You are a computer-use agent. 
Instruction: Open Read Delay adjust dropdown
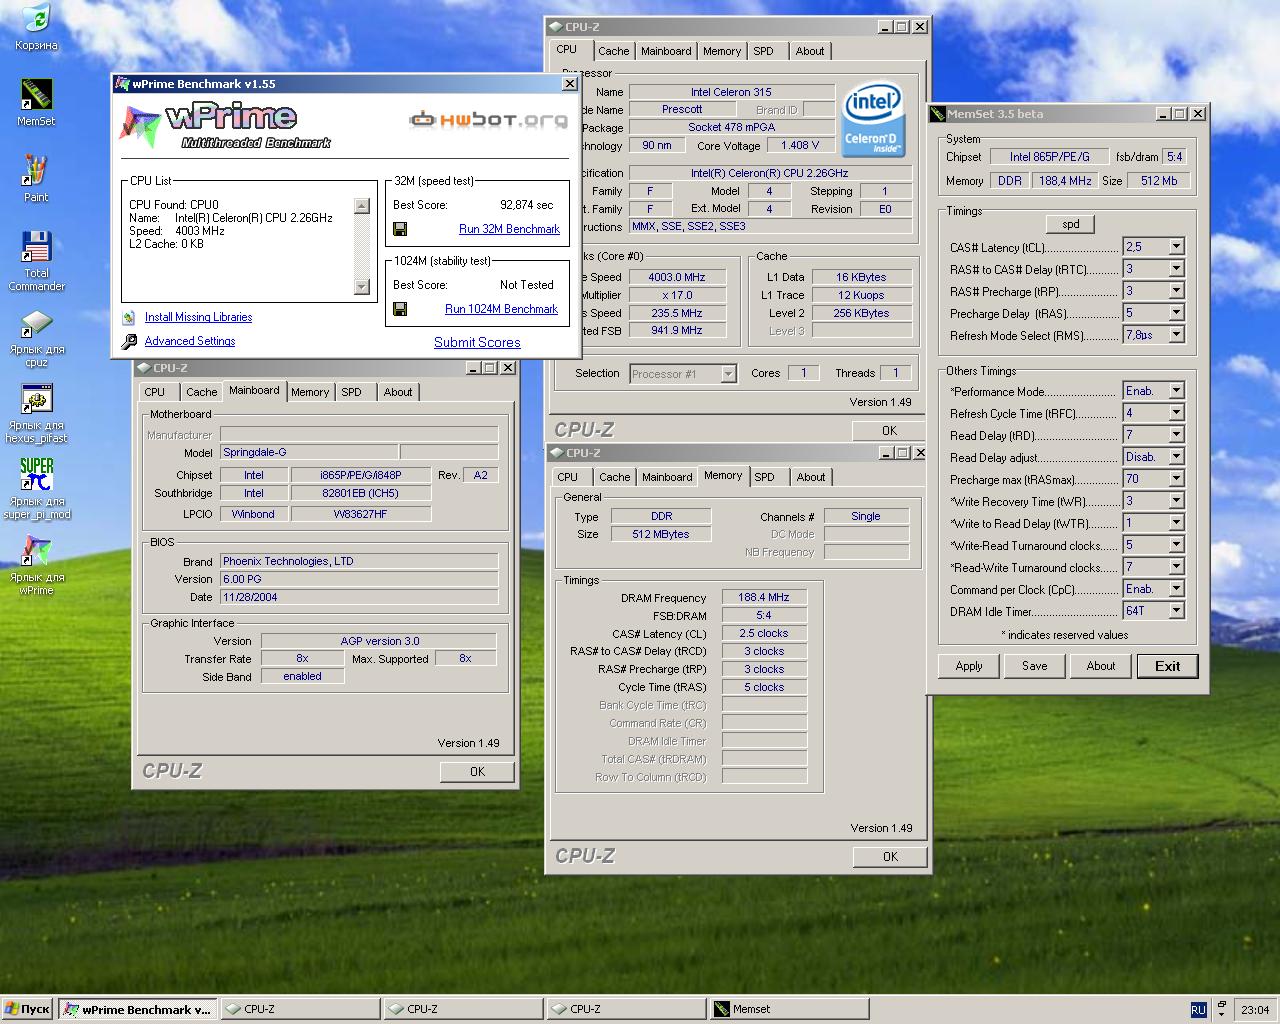1176,456
